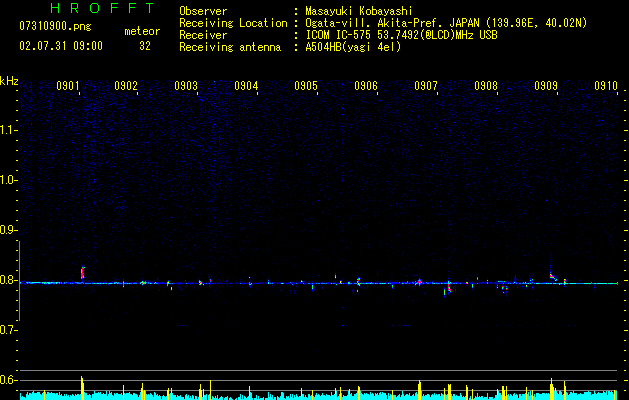Click the kHz axis unit label

[x=9, y=81]
